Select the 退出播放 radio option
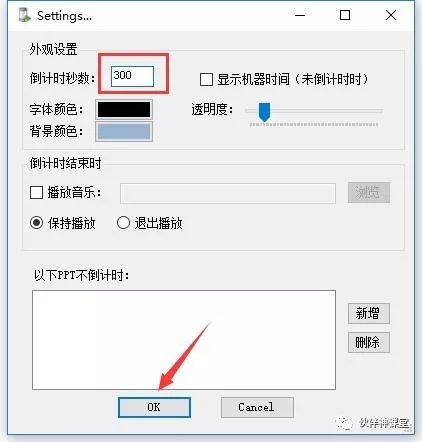The width and height of the screenshot is (422, 442). click(x=123, y=223)
